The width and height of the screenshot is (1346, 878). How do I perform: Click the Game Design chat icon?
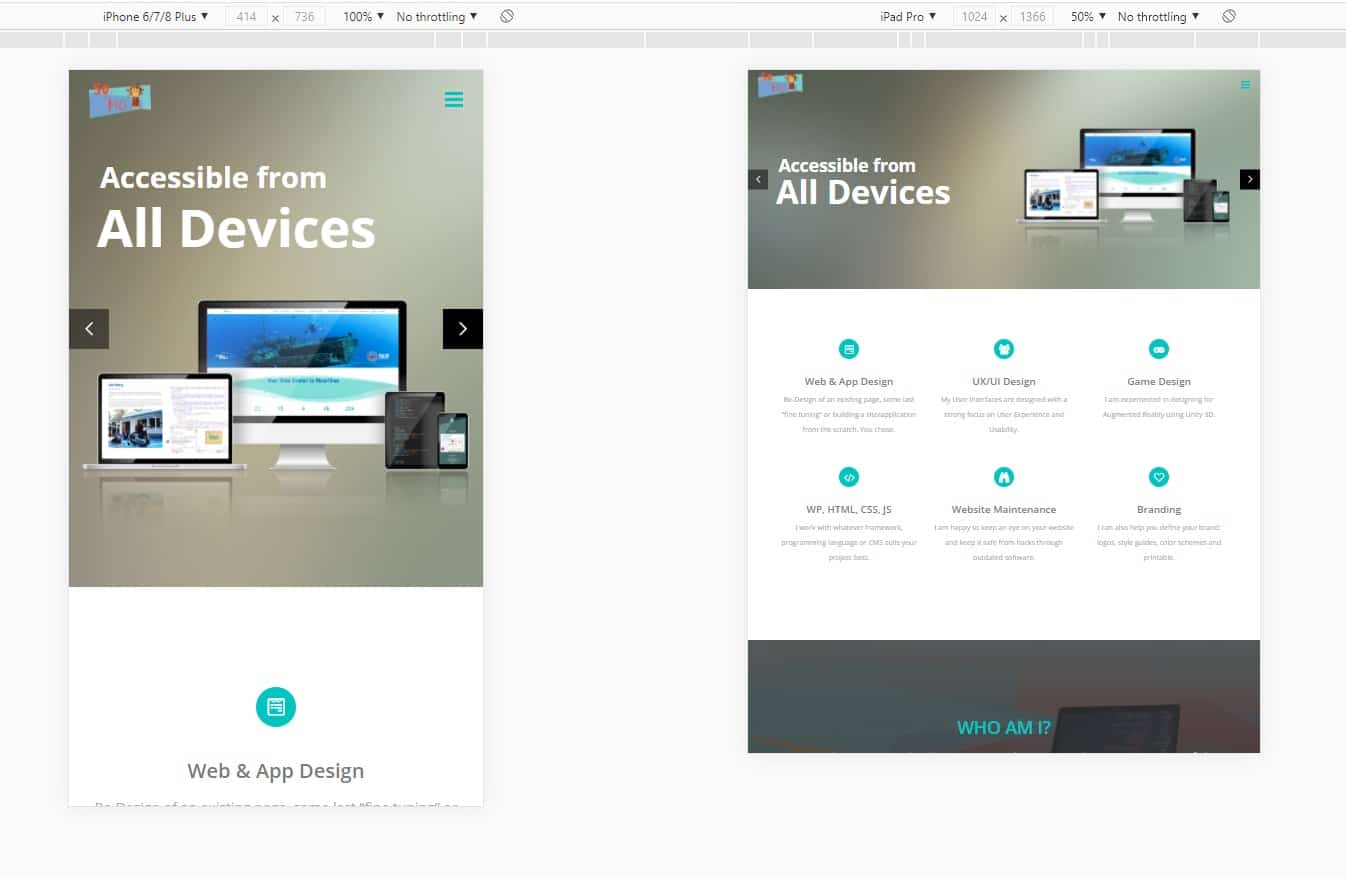click(x=1159, y=349)
